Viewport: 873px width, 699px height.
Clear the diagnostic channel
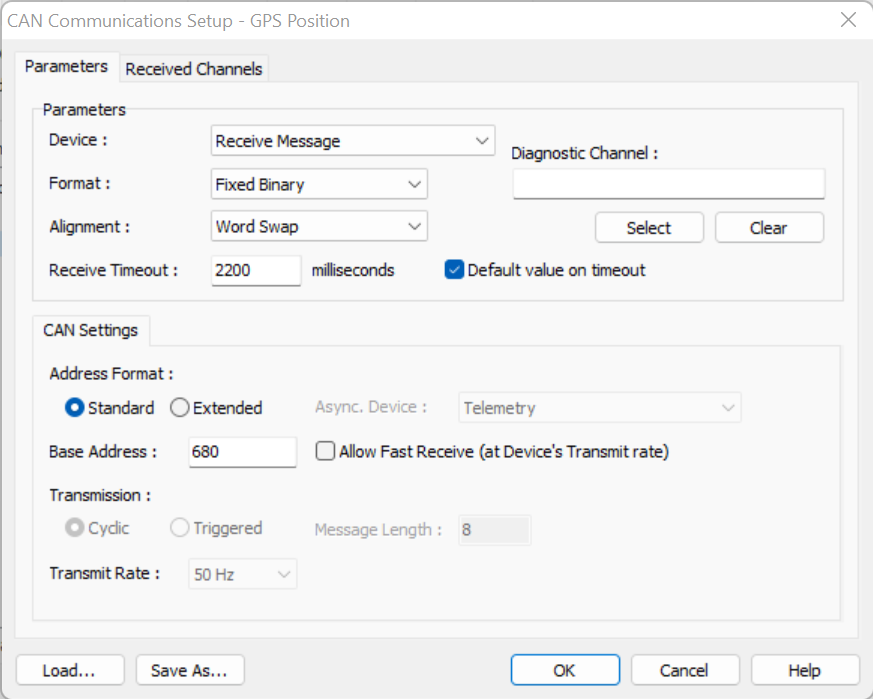coord(768,228)
